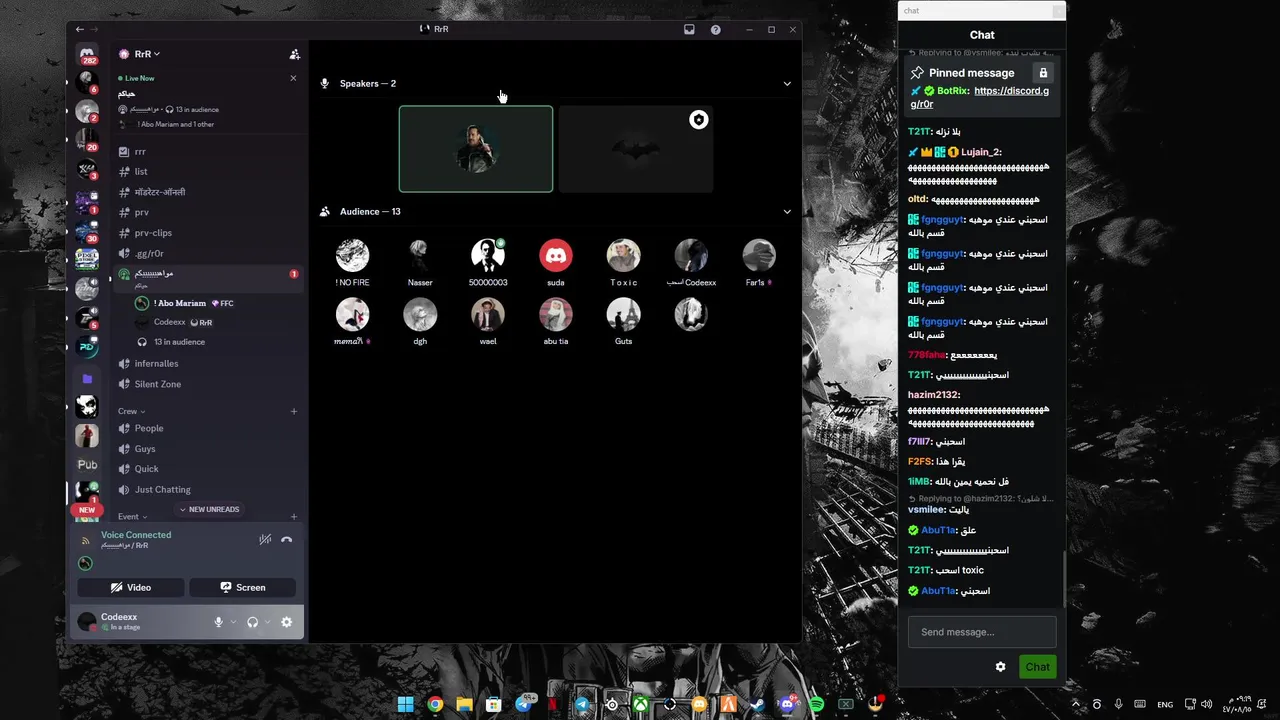
Task: Mute the microphone in the user panel
Action: [x=218, y=622]
